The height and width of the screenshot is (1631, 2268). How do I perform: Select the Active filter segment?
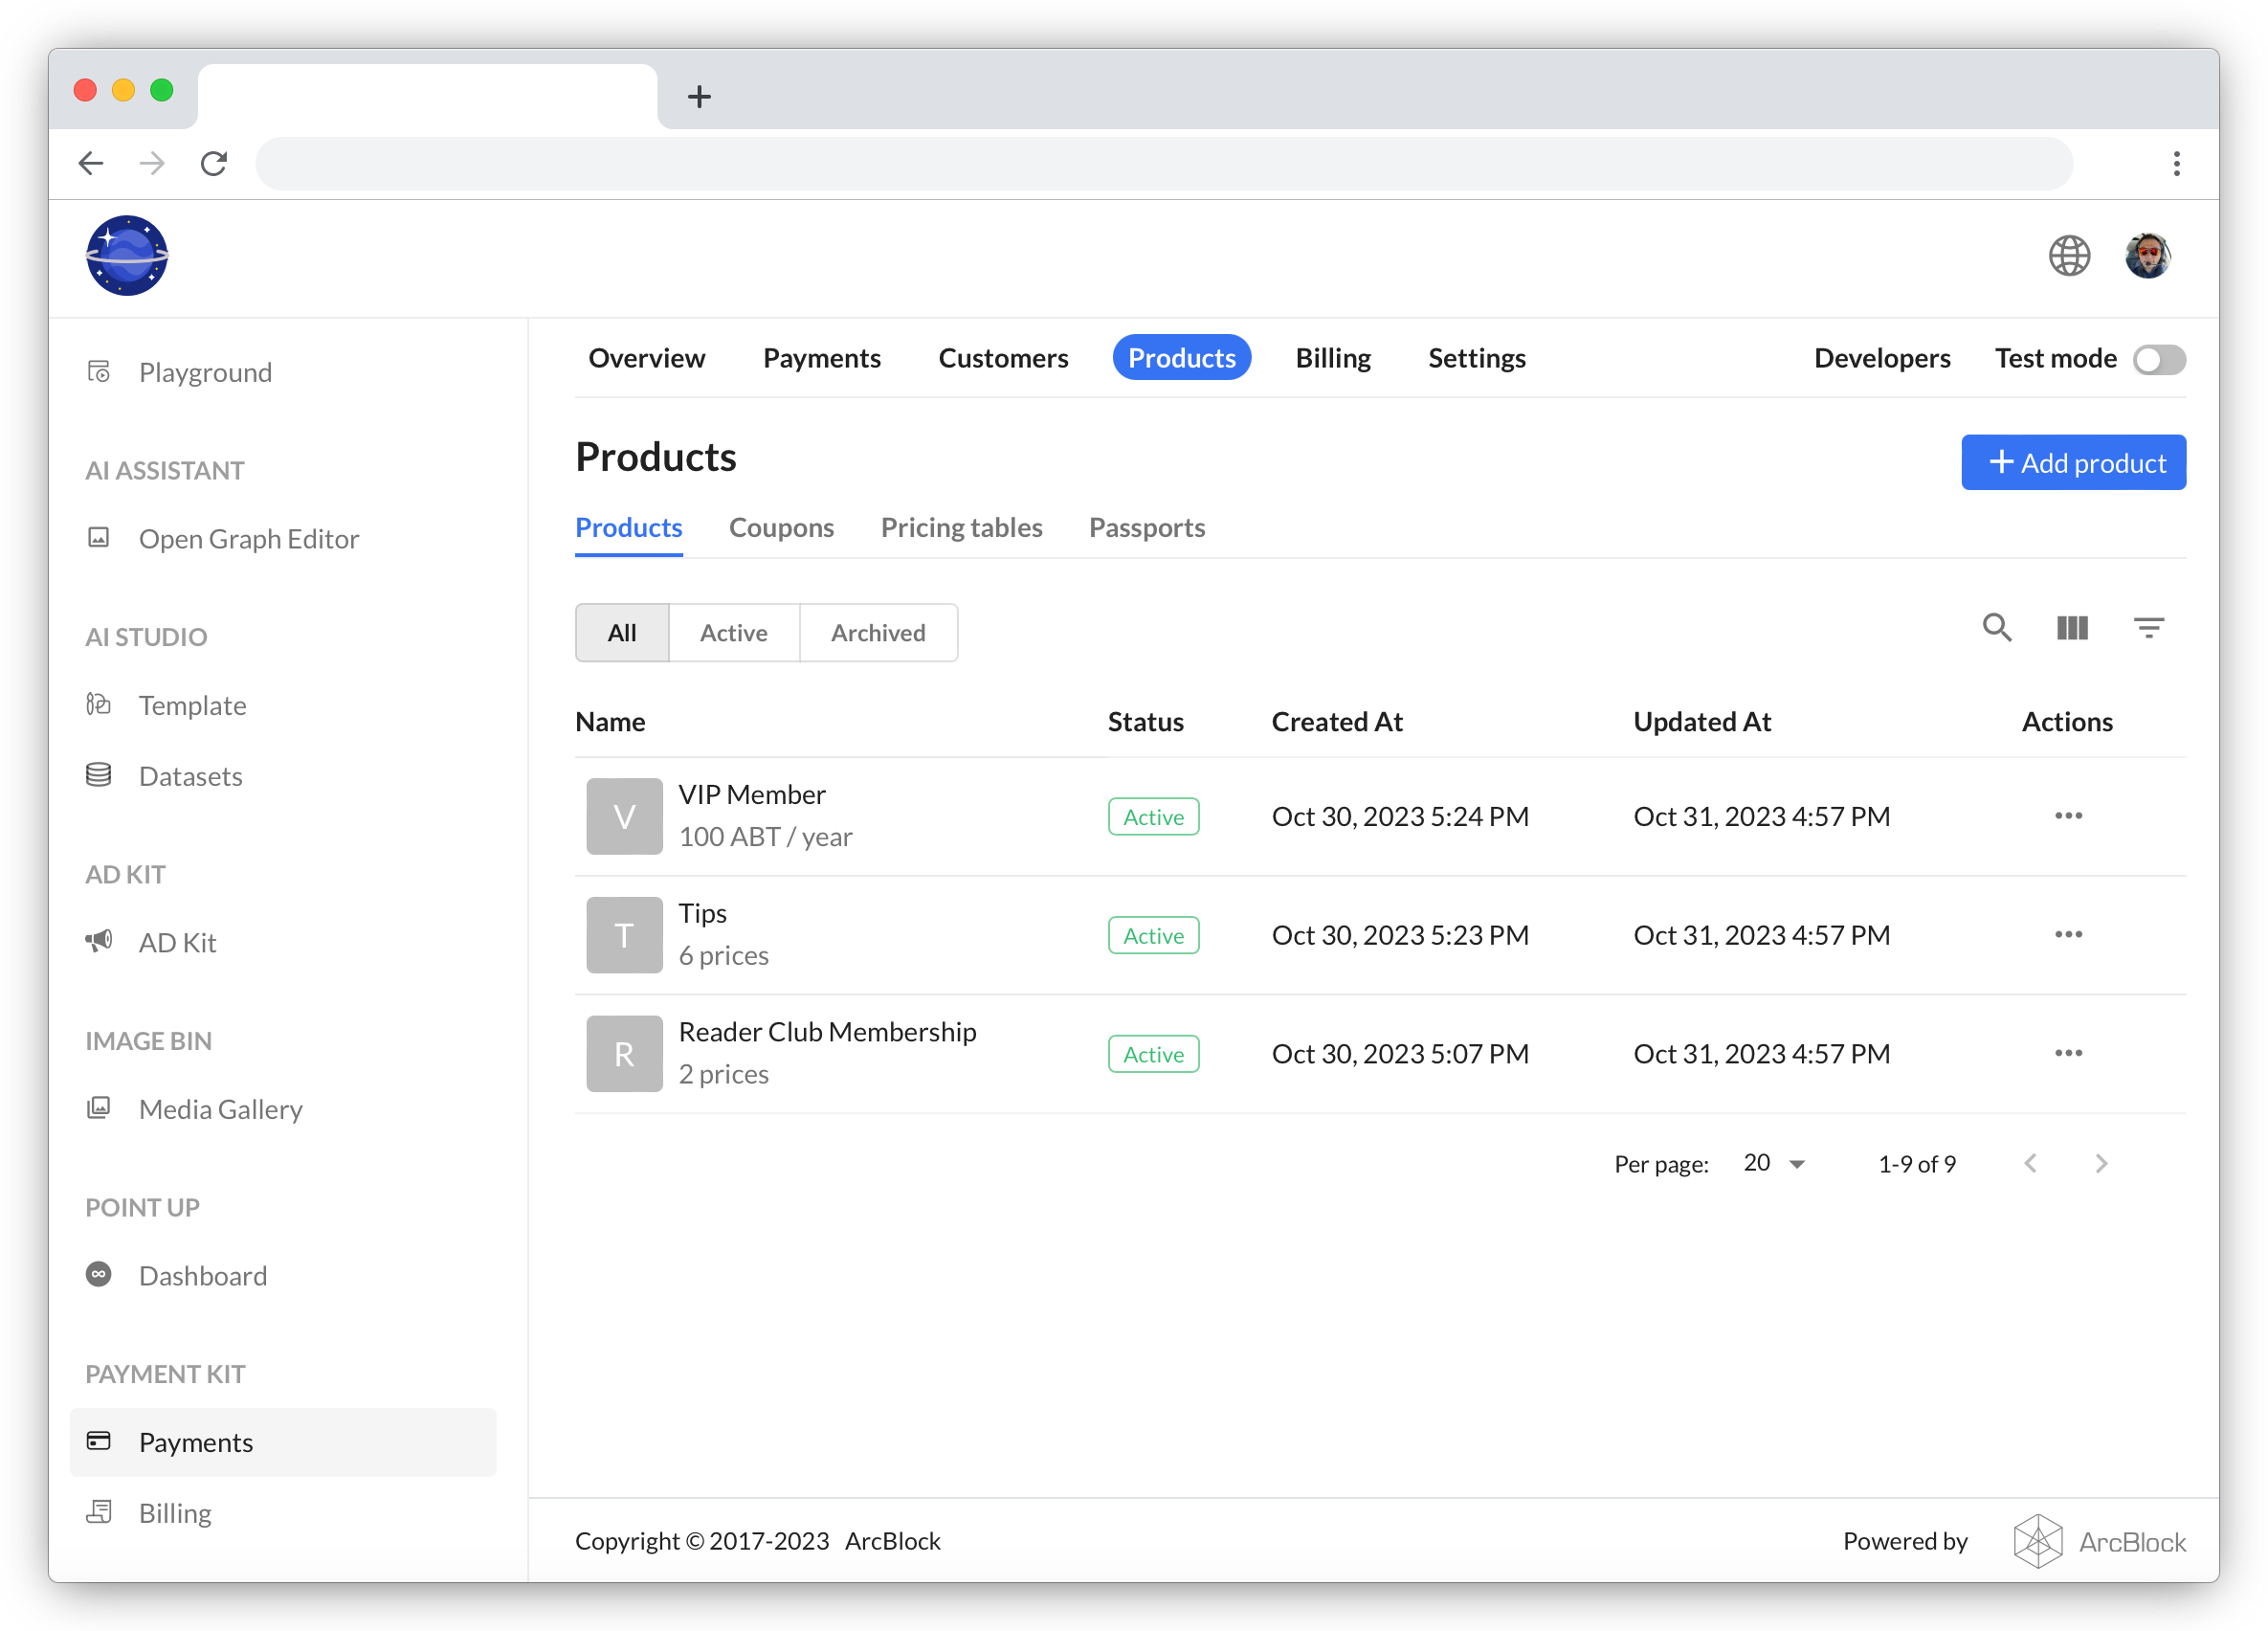coord(733,633)
